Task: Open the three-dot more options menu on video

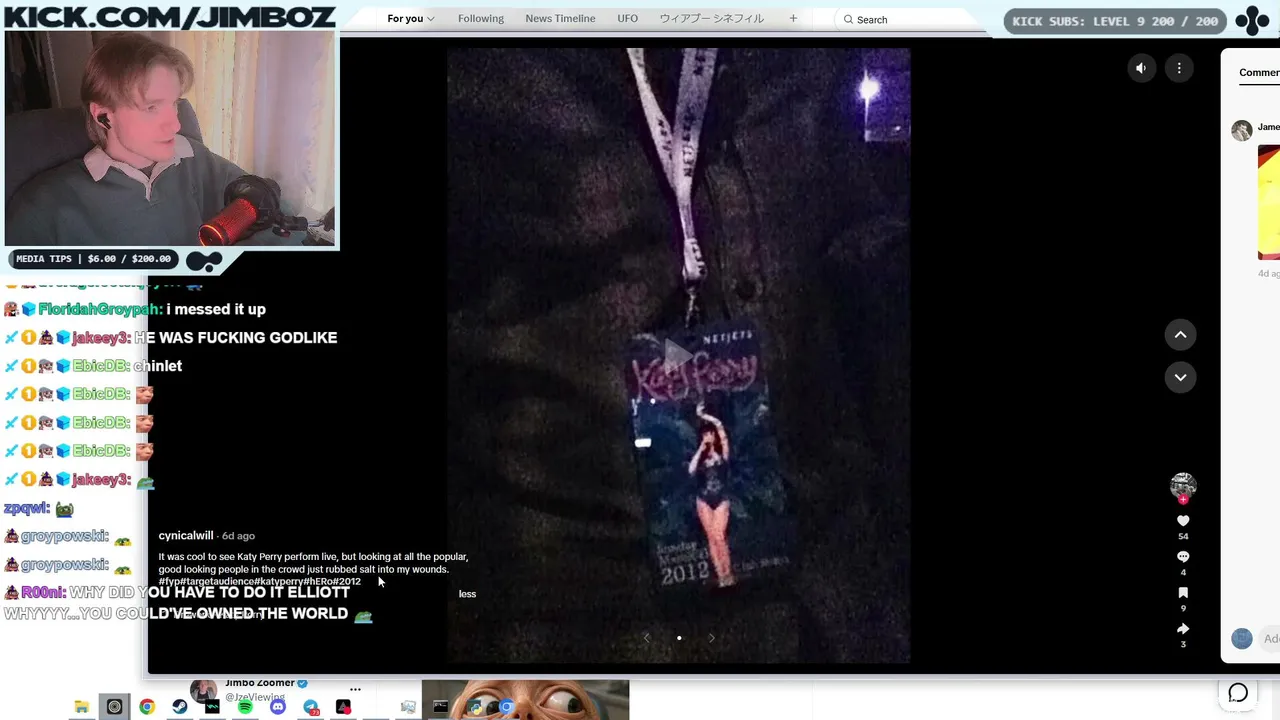Action: pos(1179,68)
